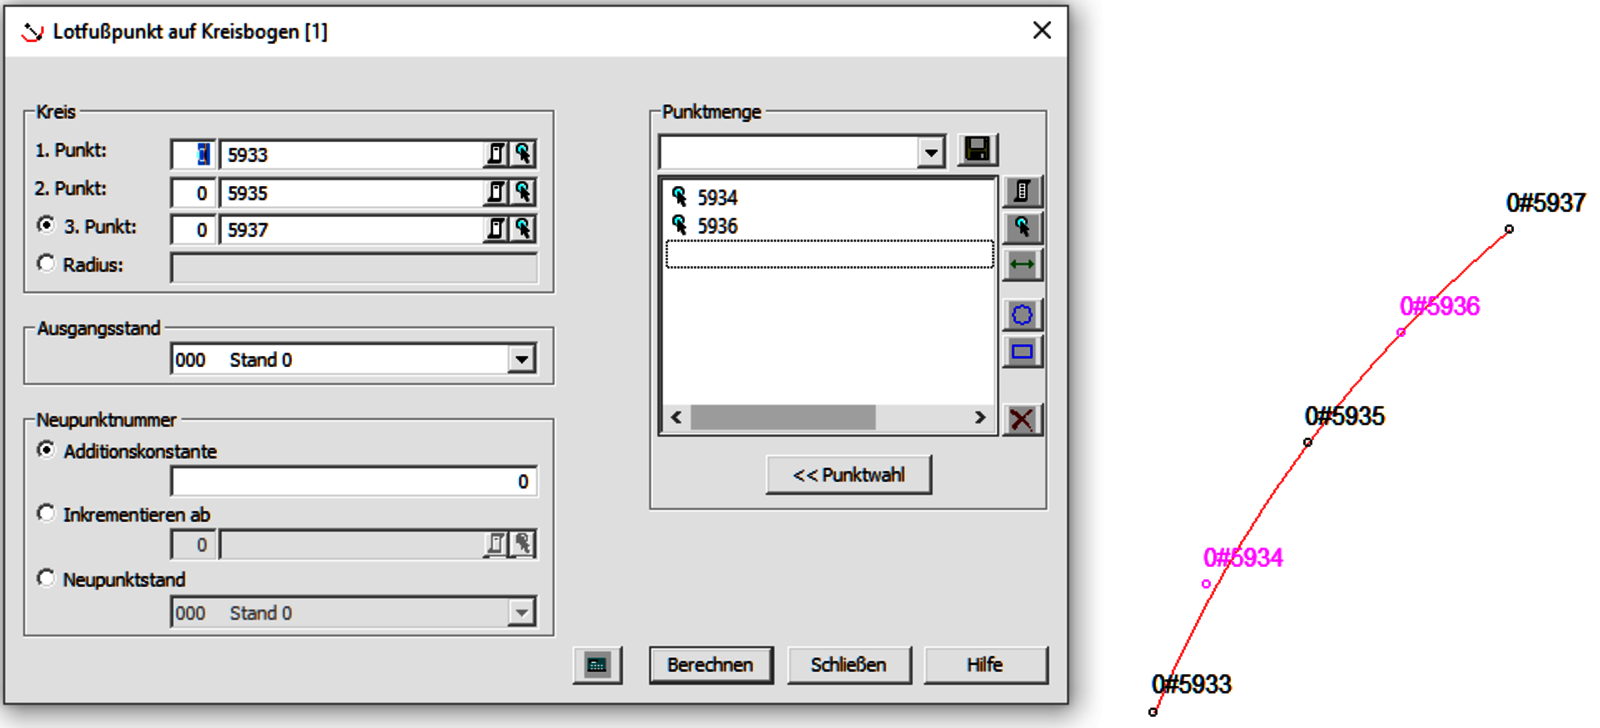Select point 5934 in the Punktmenge list
The height and width of the screenshot is (728, 1600).
tap(717, 198)
